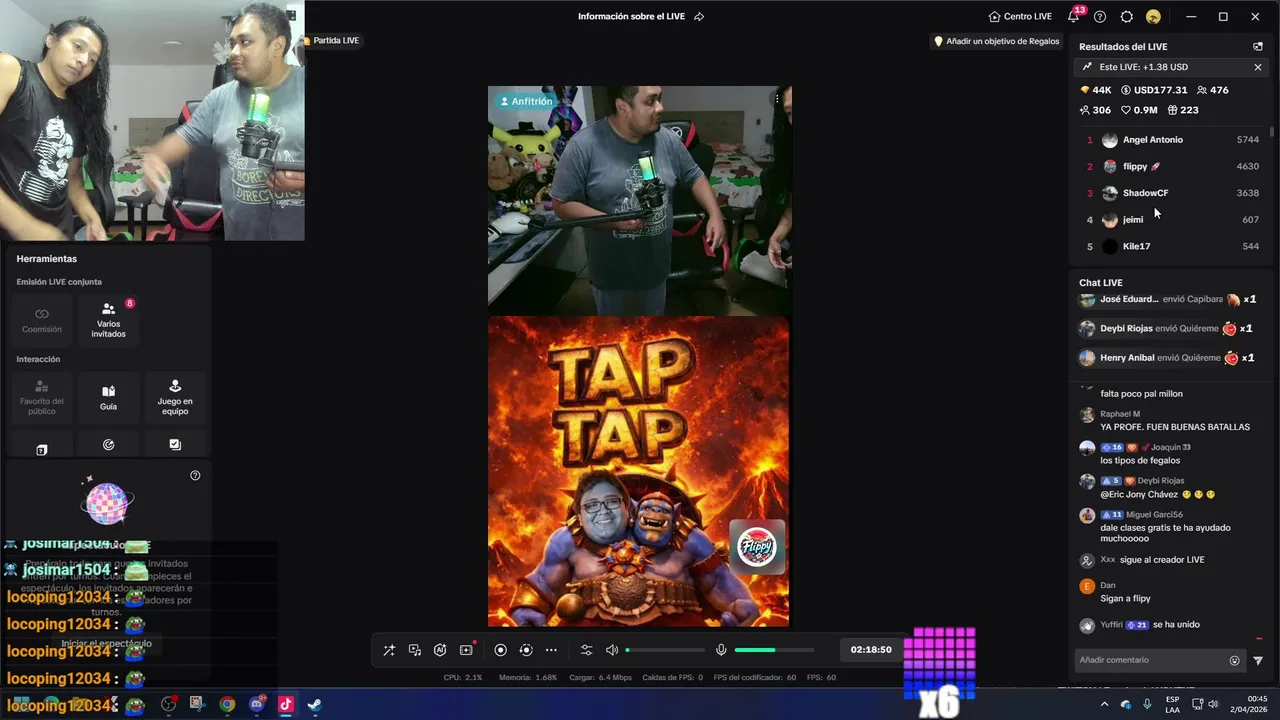Screen dimensions: 1280x720
Task: Mute the microphone
Action: coord(721,650)
